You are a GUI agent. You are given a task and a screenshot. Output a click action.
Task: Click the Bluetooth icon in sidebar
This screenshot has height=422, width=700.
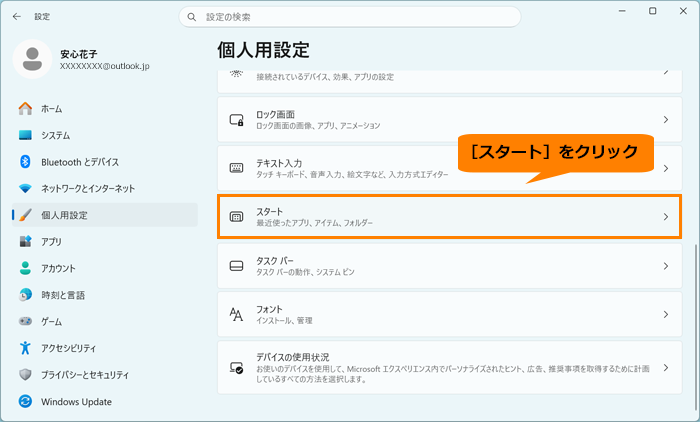[x=25, y=162]
